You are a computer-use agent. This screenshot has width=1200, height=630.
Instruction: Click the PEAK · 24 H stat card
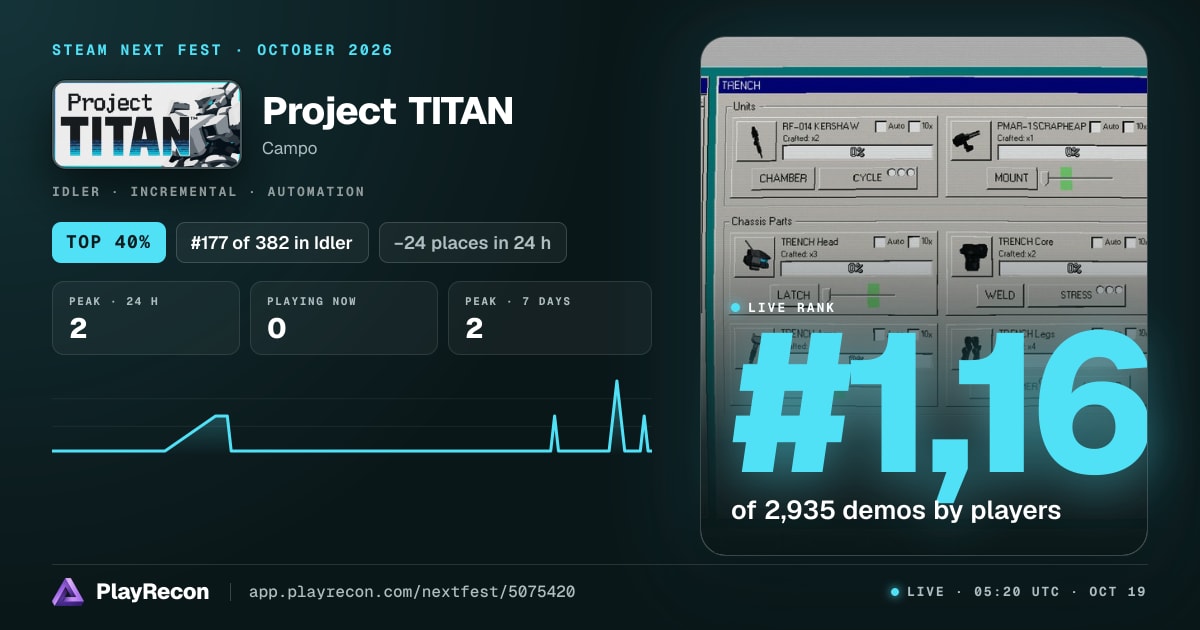[146, 318]
